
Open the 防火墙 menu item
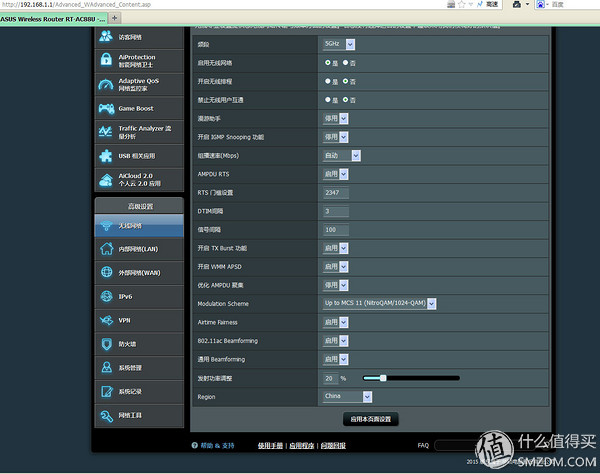tap(139, 344)
